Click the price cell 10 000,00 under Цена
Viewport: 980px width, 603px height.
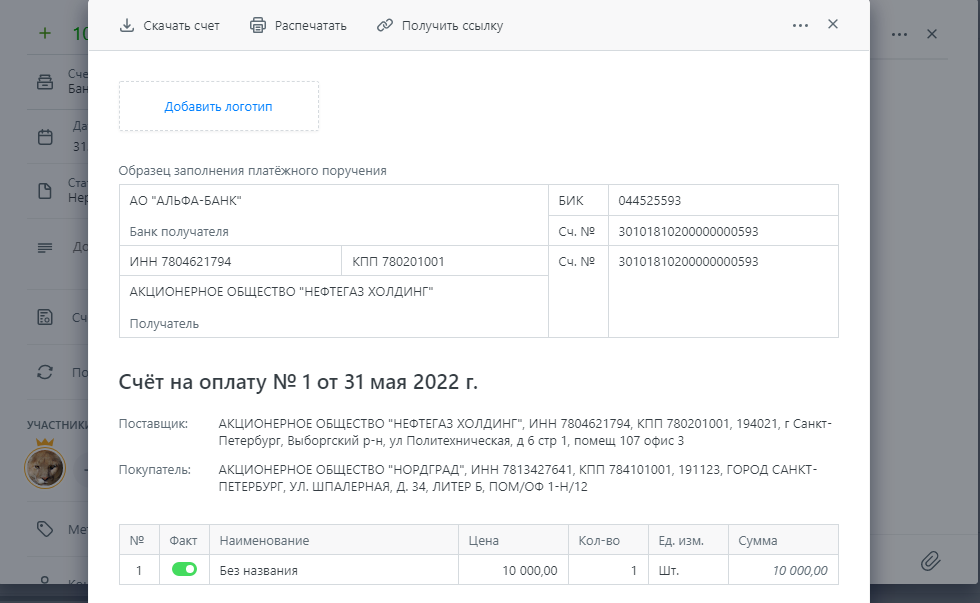(x=513, y=570)
